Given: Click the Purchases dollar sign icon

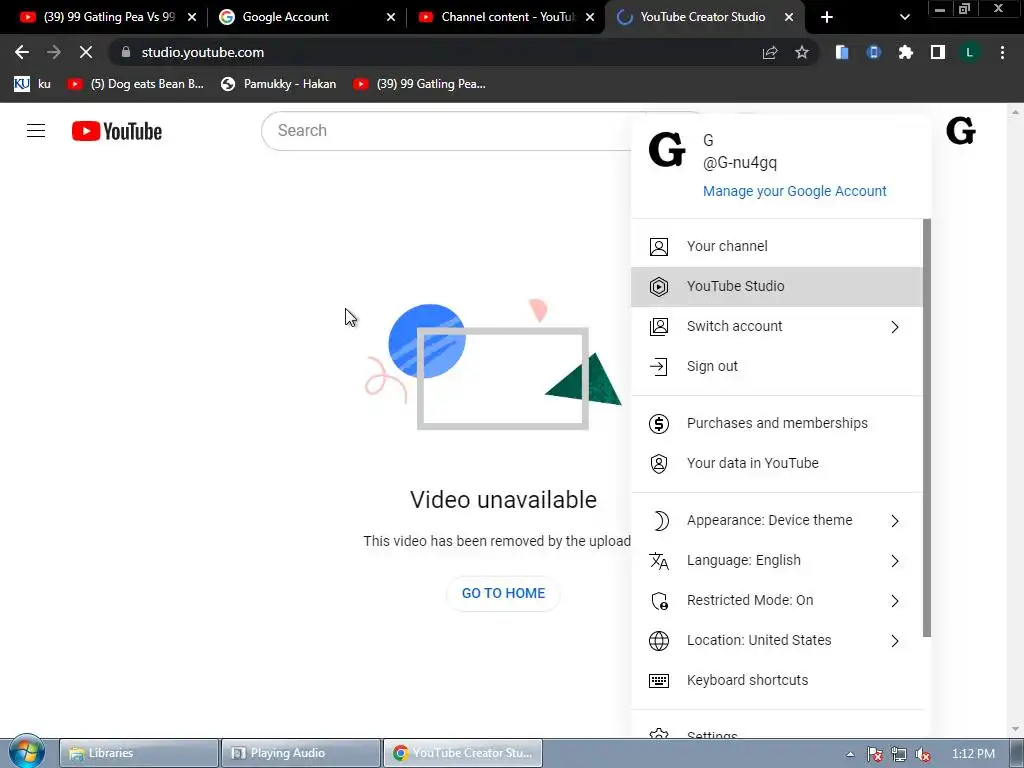Looking at the screenshot, I should point(659,424).
